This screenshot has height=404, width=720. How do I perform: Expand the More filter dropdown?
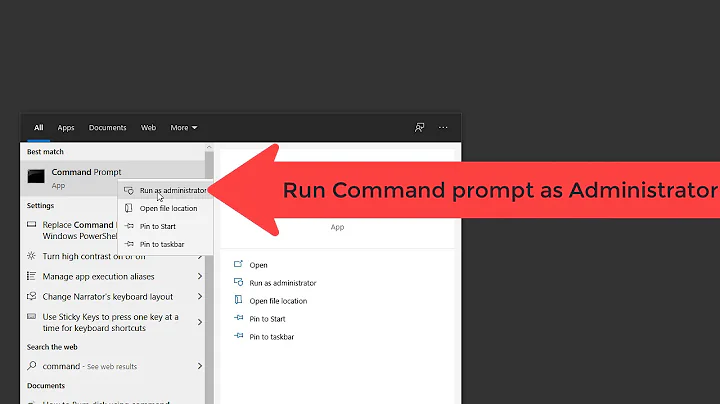tap(184, 128)
